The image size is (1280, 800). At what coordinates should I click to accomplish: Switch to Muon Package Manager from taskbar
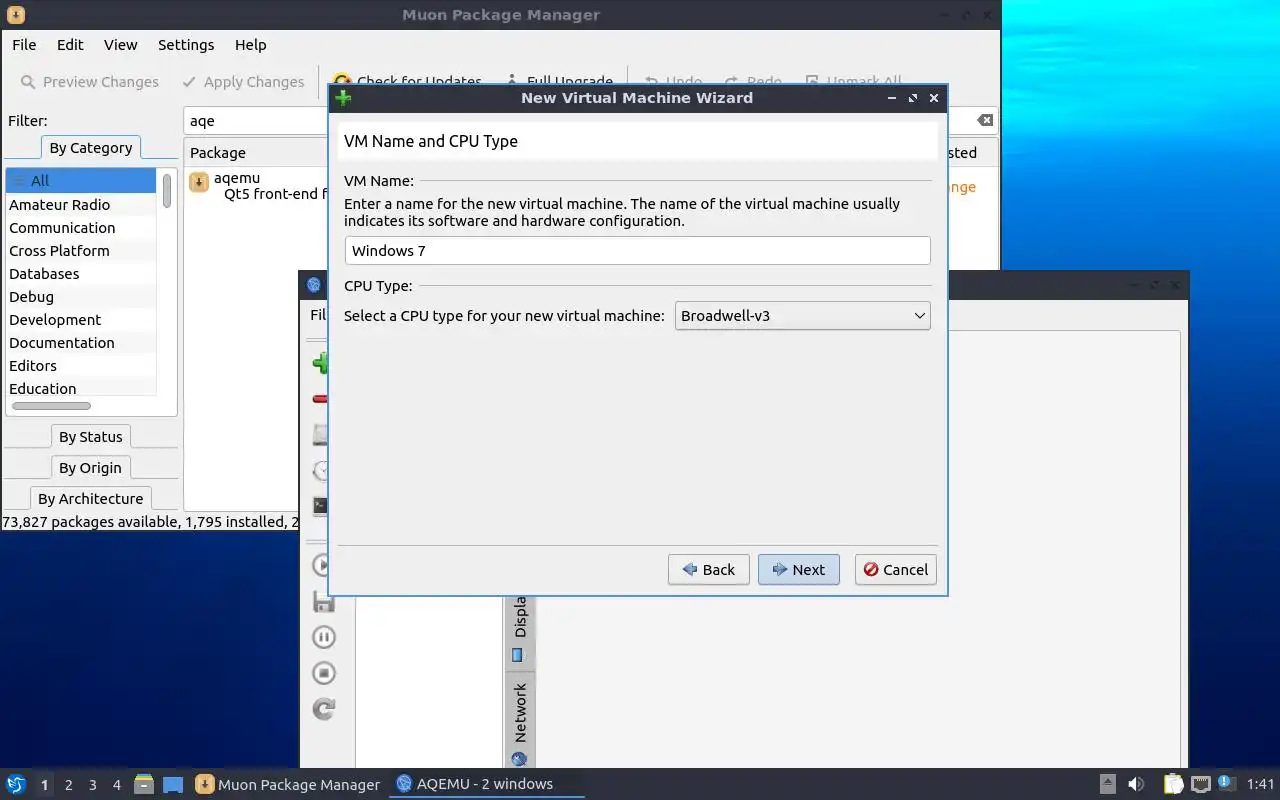[x=288, y=784]
